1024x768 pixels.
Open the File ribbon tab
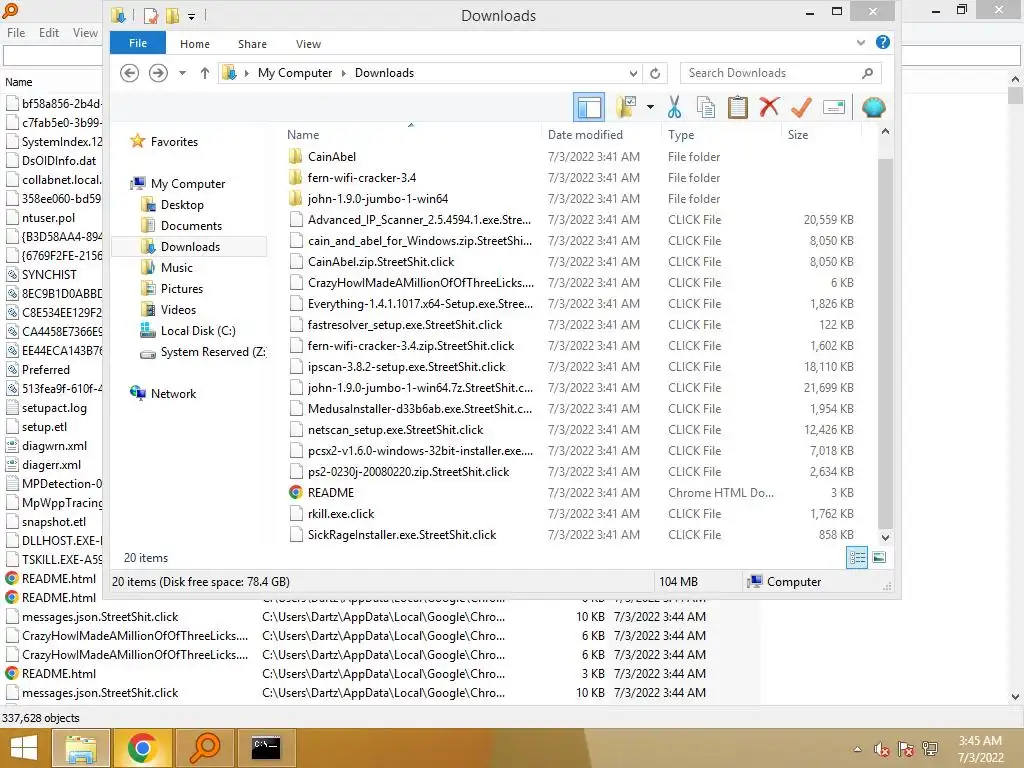(x=138, y=43)
